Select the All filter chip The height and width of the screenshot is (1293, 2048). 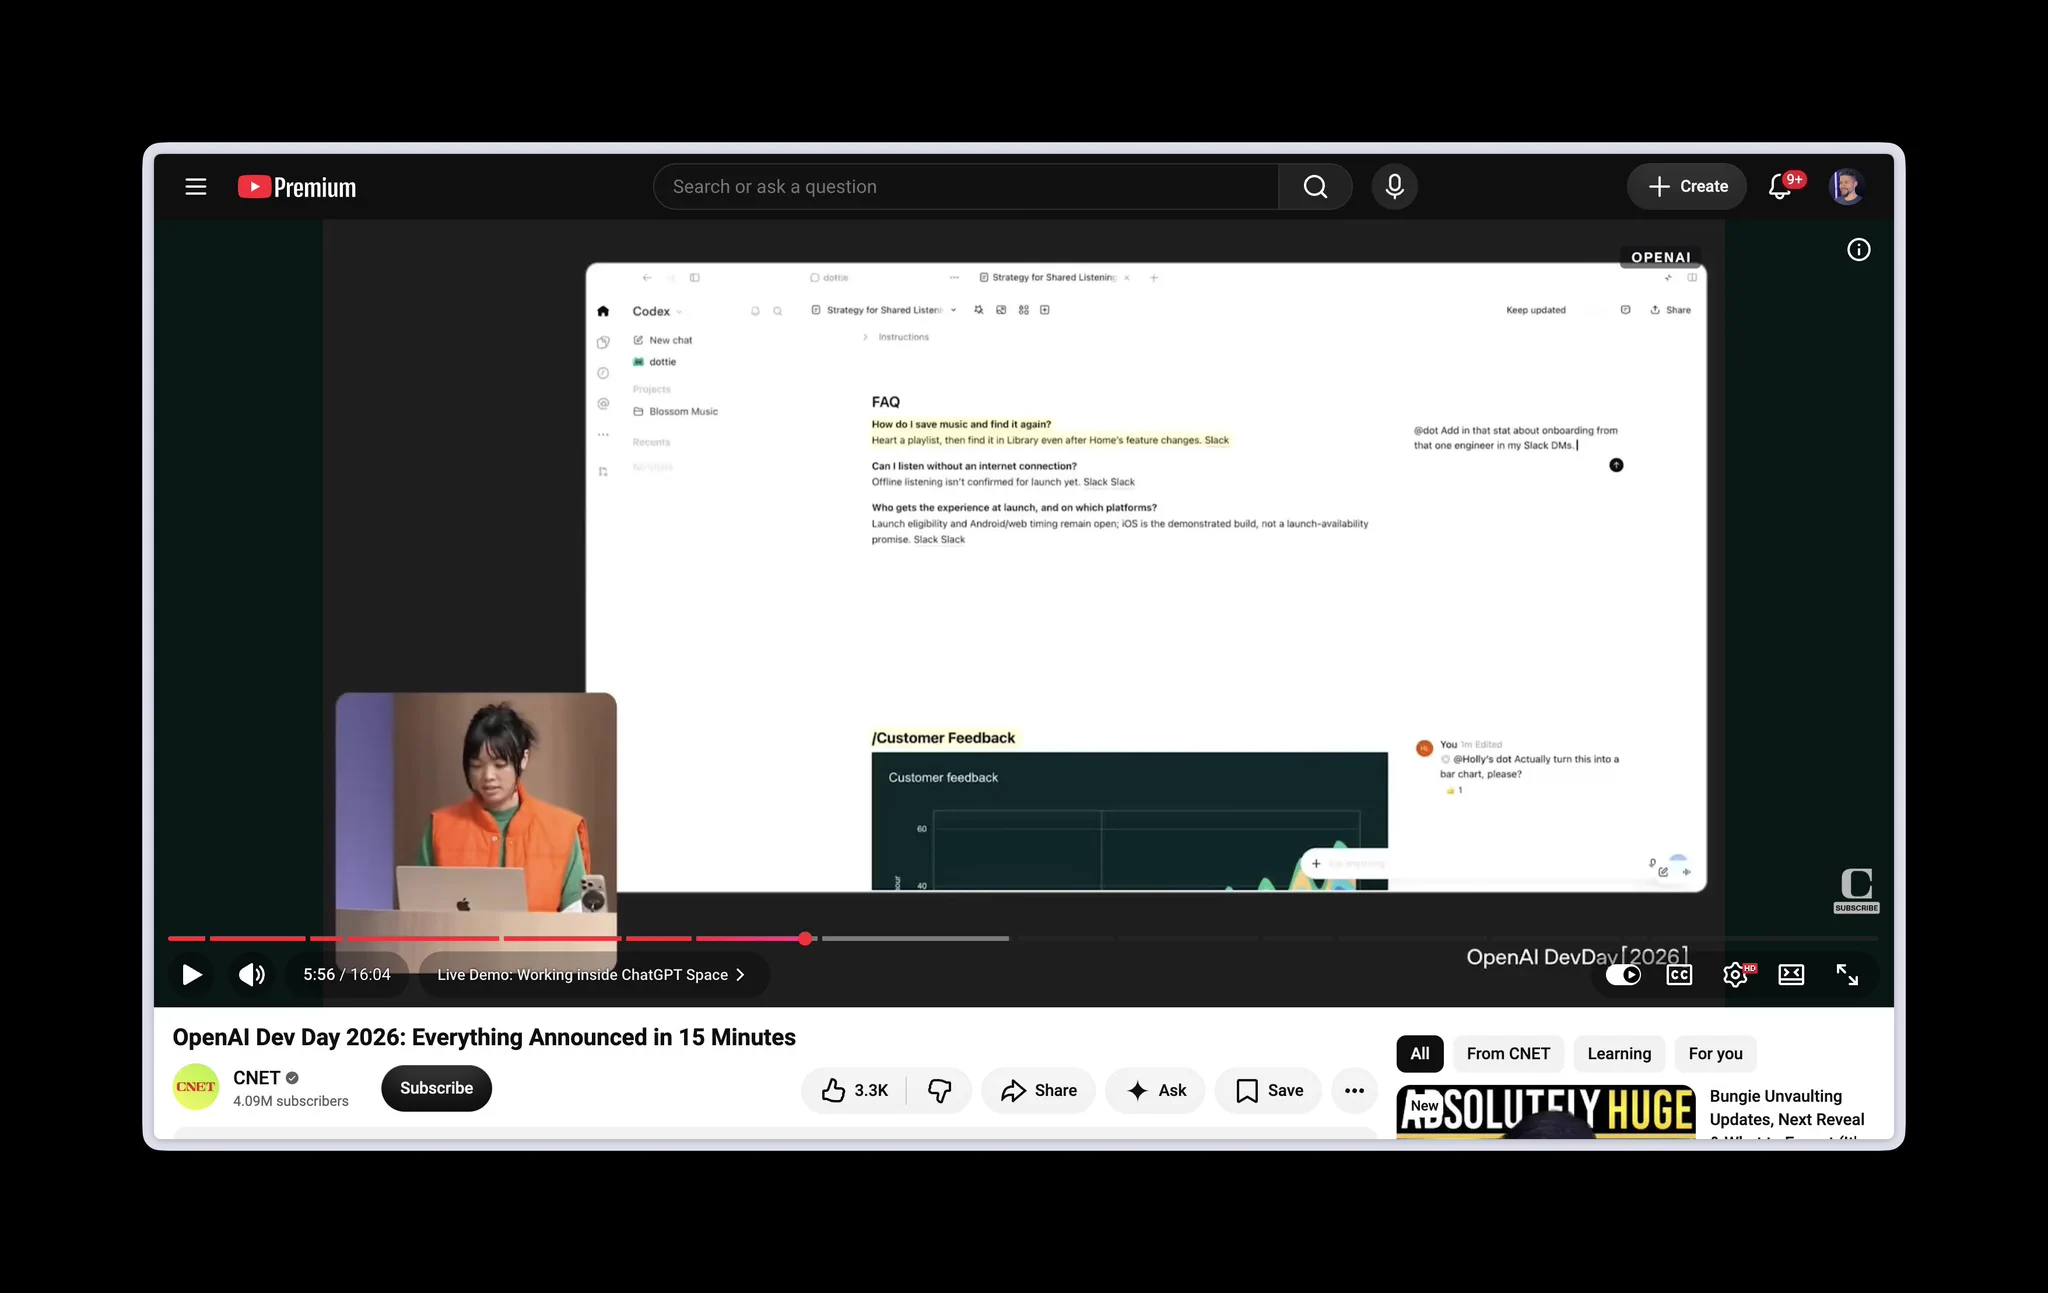pos(1420,1053)
